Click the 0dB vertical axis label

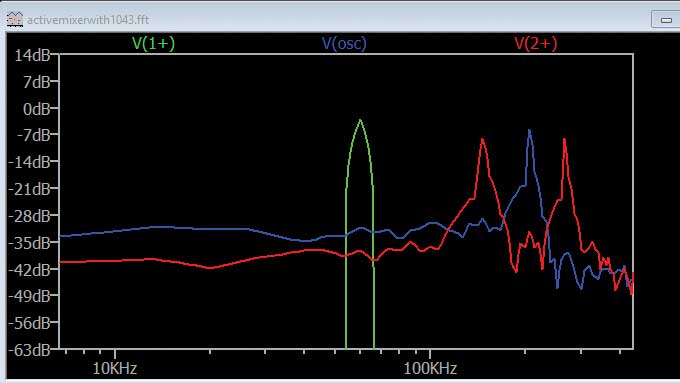click(x=37, y=109)
